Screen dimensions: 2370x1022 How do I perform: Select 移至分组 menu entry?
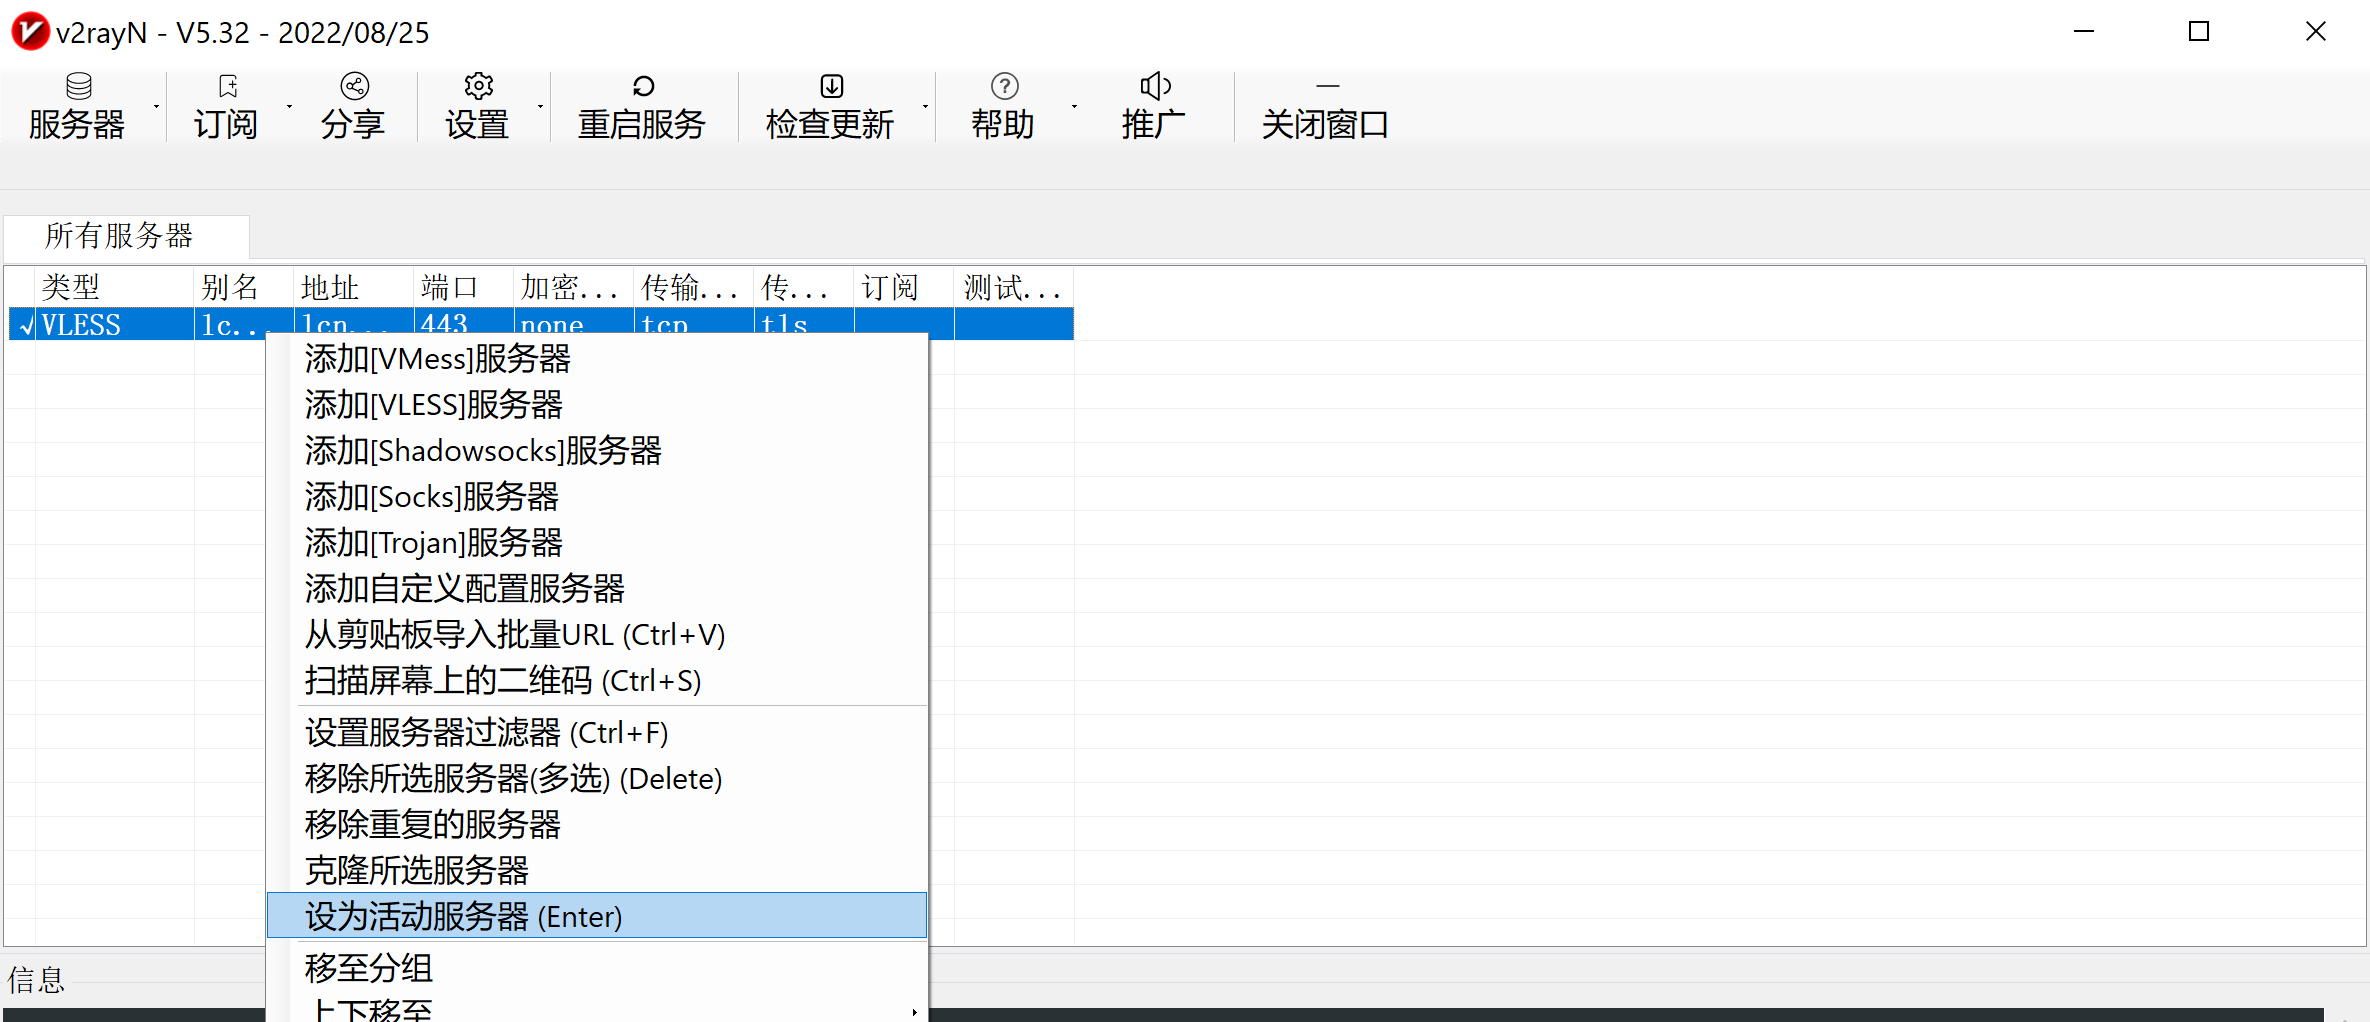coord(597,968)
